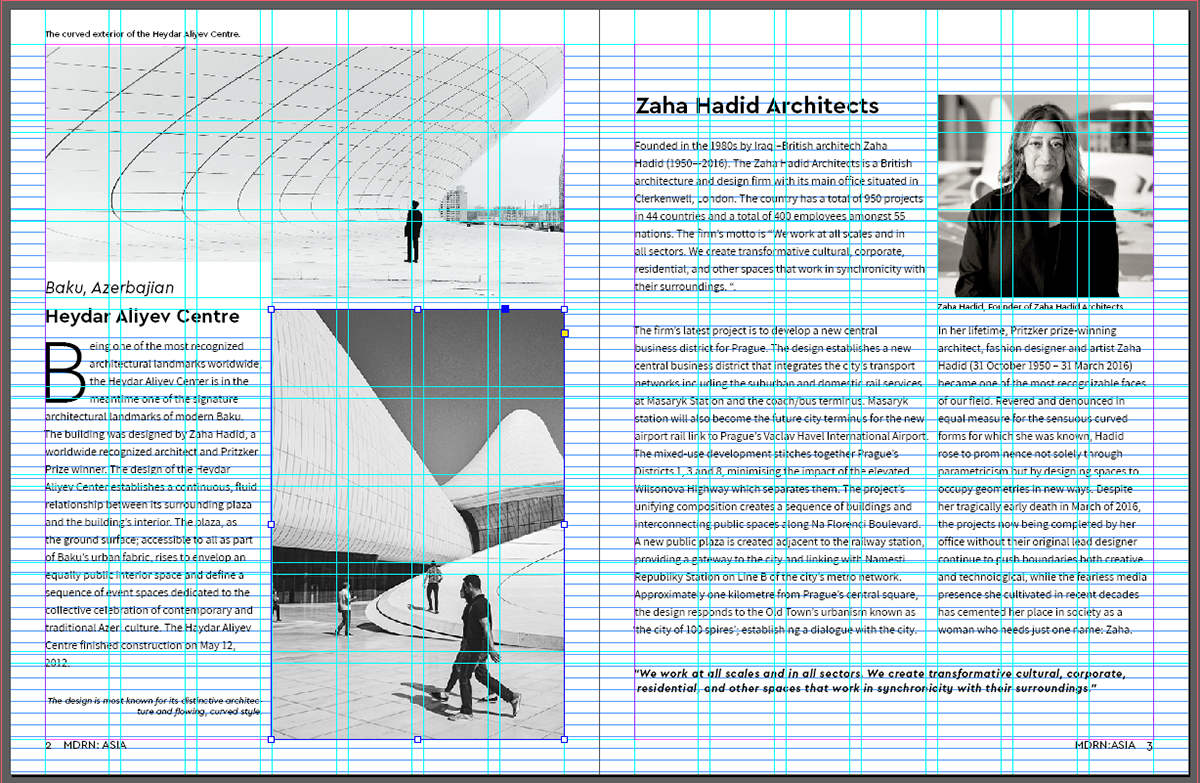Screen dimensions: 1200x783
Task: Click caption 'Zaha Hadid, Founder of Zaha Hadid Architects'
Action: pos(1030,307)
